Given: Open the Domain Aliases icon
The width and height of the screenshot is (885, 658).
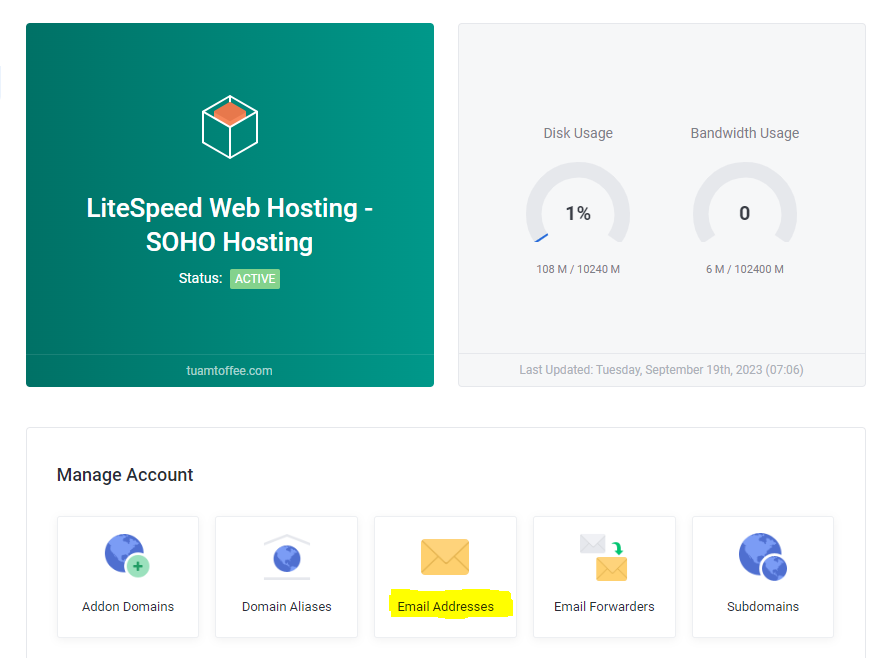Looking at the screenshot, I should [x=287, y=557].
